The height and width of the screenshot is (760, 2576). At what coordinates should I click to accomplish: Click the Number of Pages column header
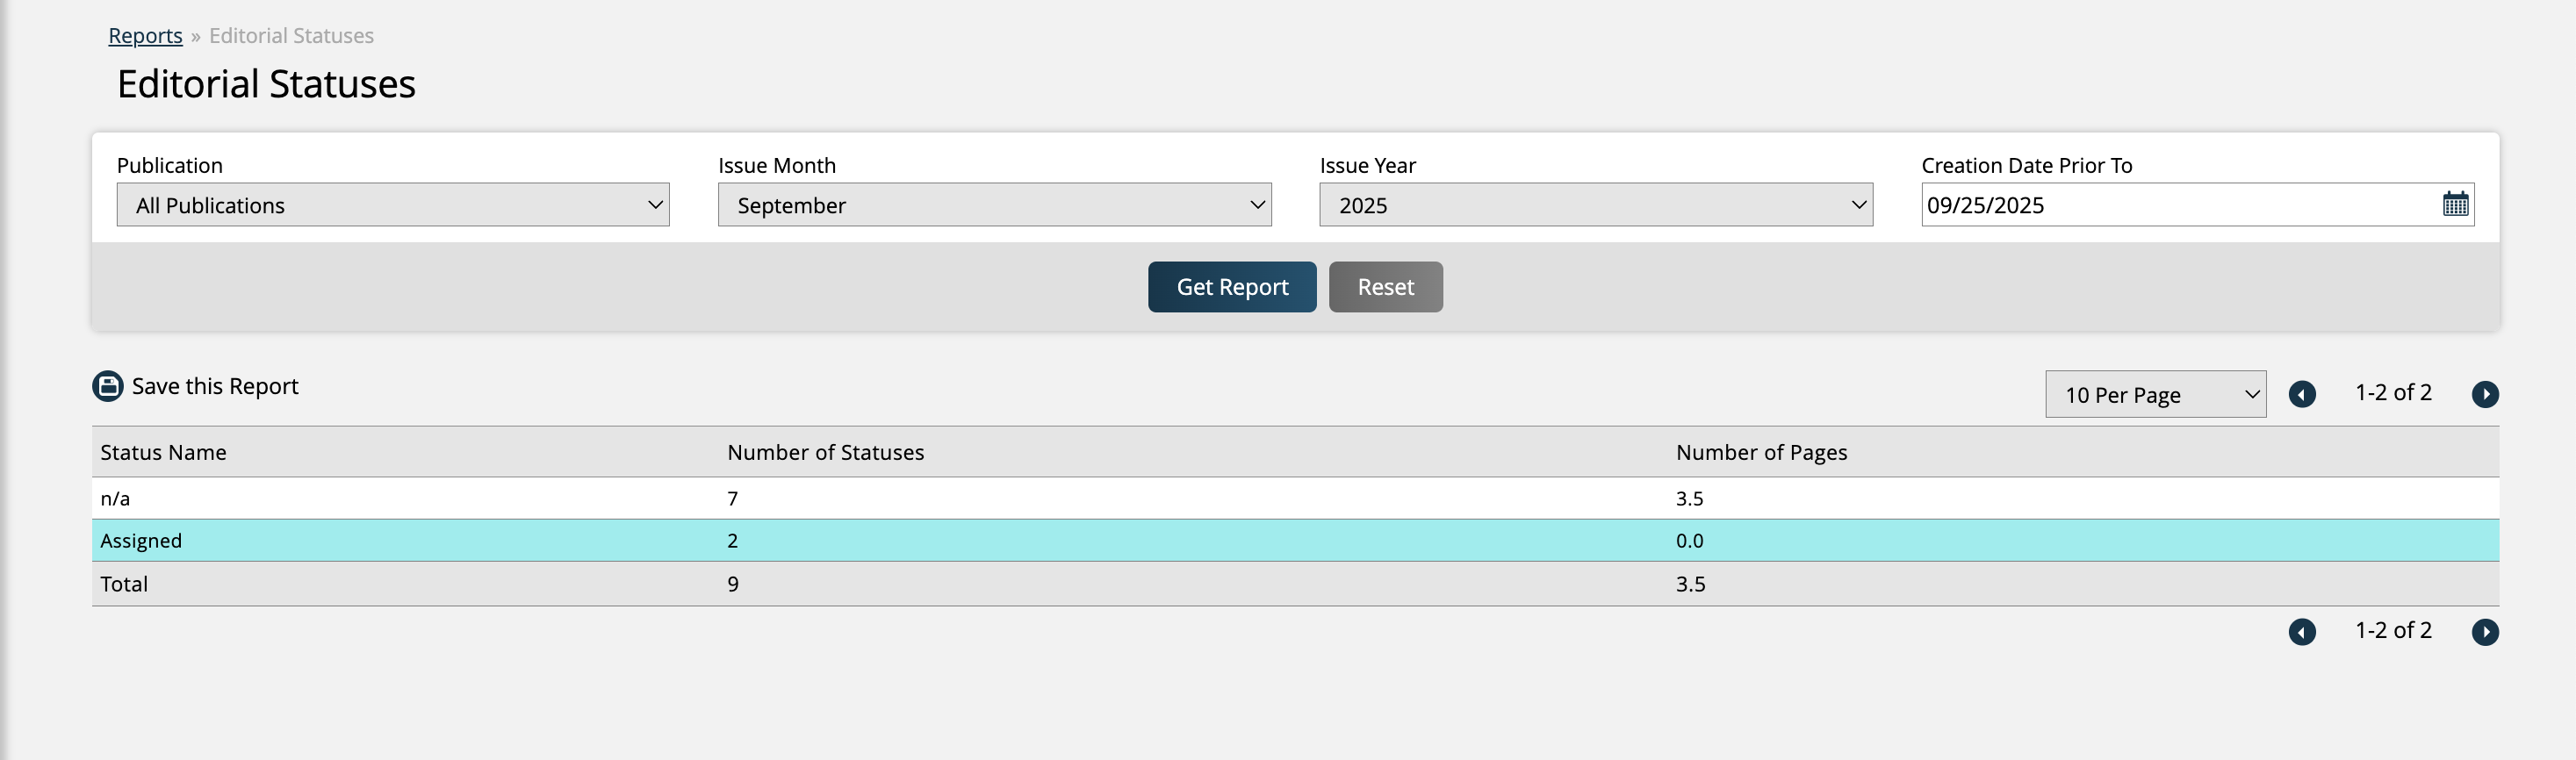(x=1761, y=452)
